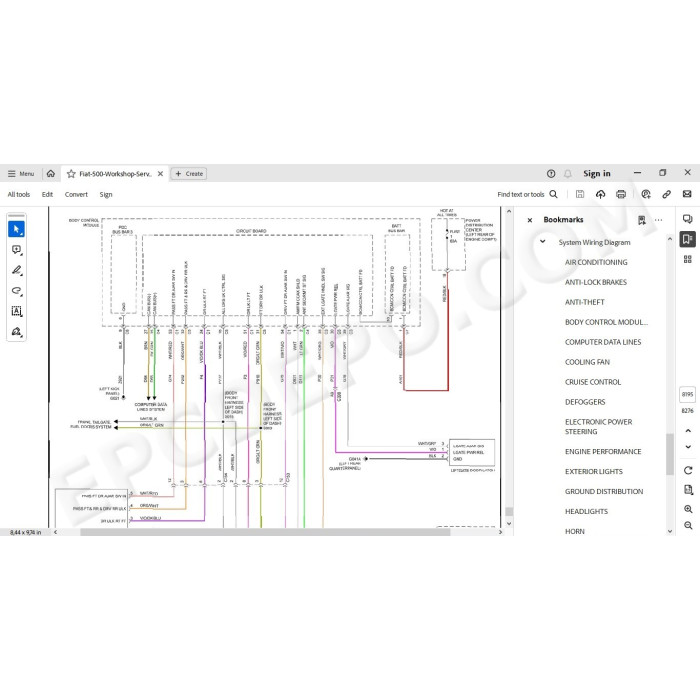Select the arrow selection tool

point(17,229)
